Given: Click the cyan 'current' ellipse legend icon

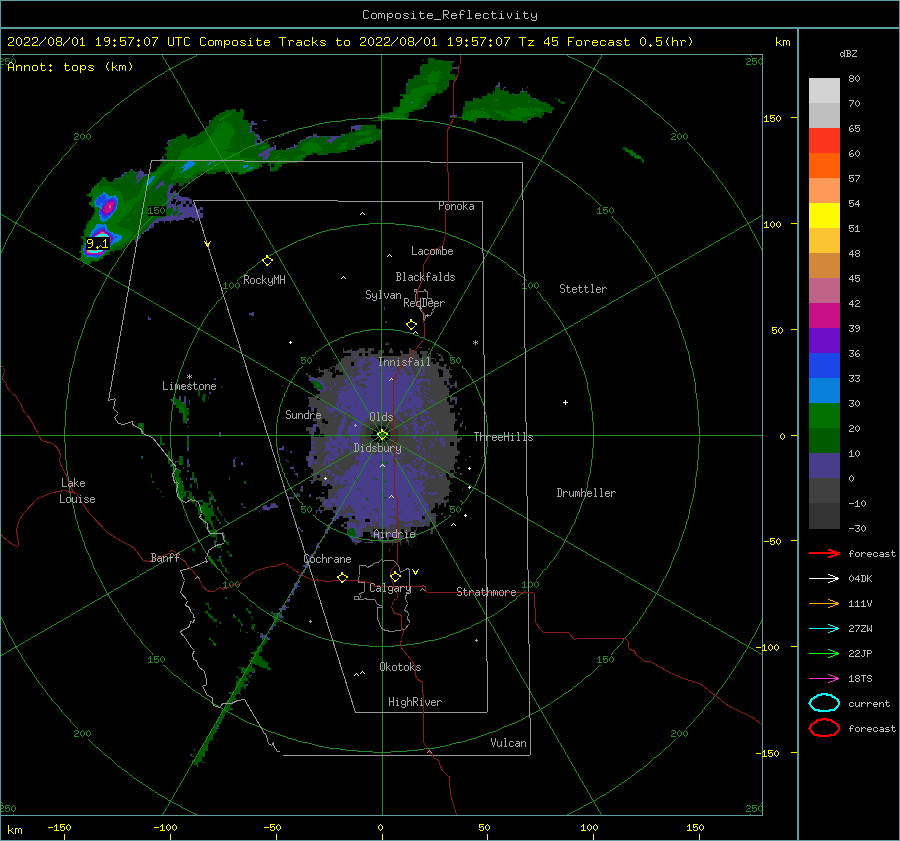Looking at the screenshot, I should [824, 703].
